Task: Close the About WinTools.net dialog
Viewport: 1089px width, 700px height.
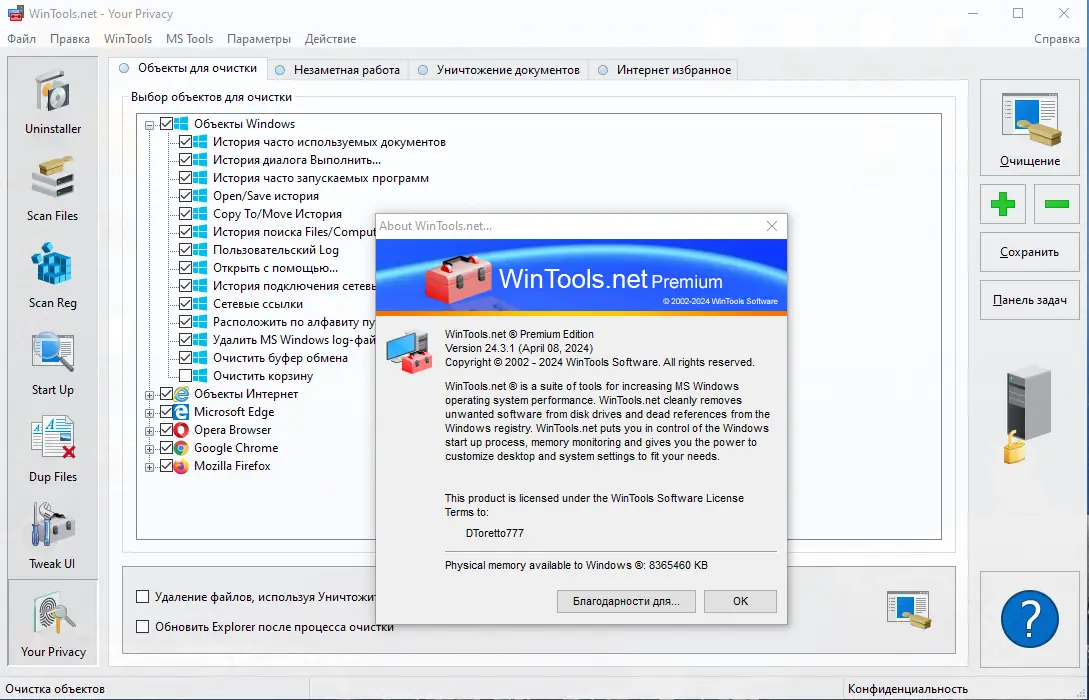Action: [772, 226]
